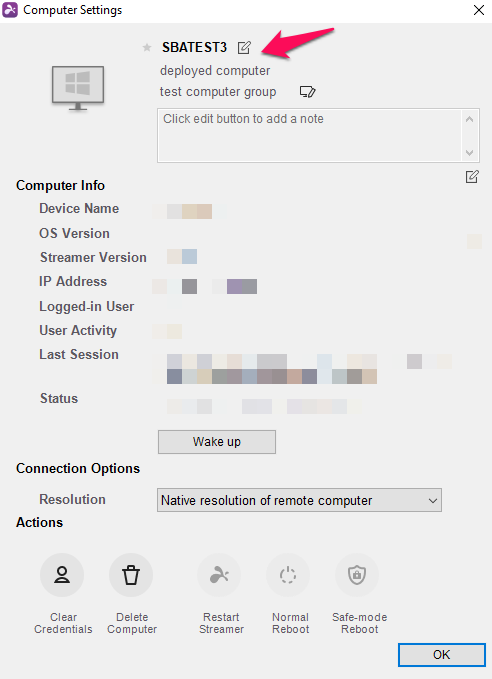
Task: Click the Normal Reboot icon
Action: (288, 575)
